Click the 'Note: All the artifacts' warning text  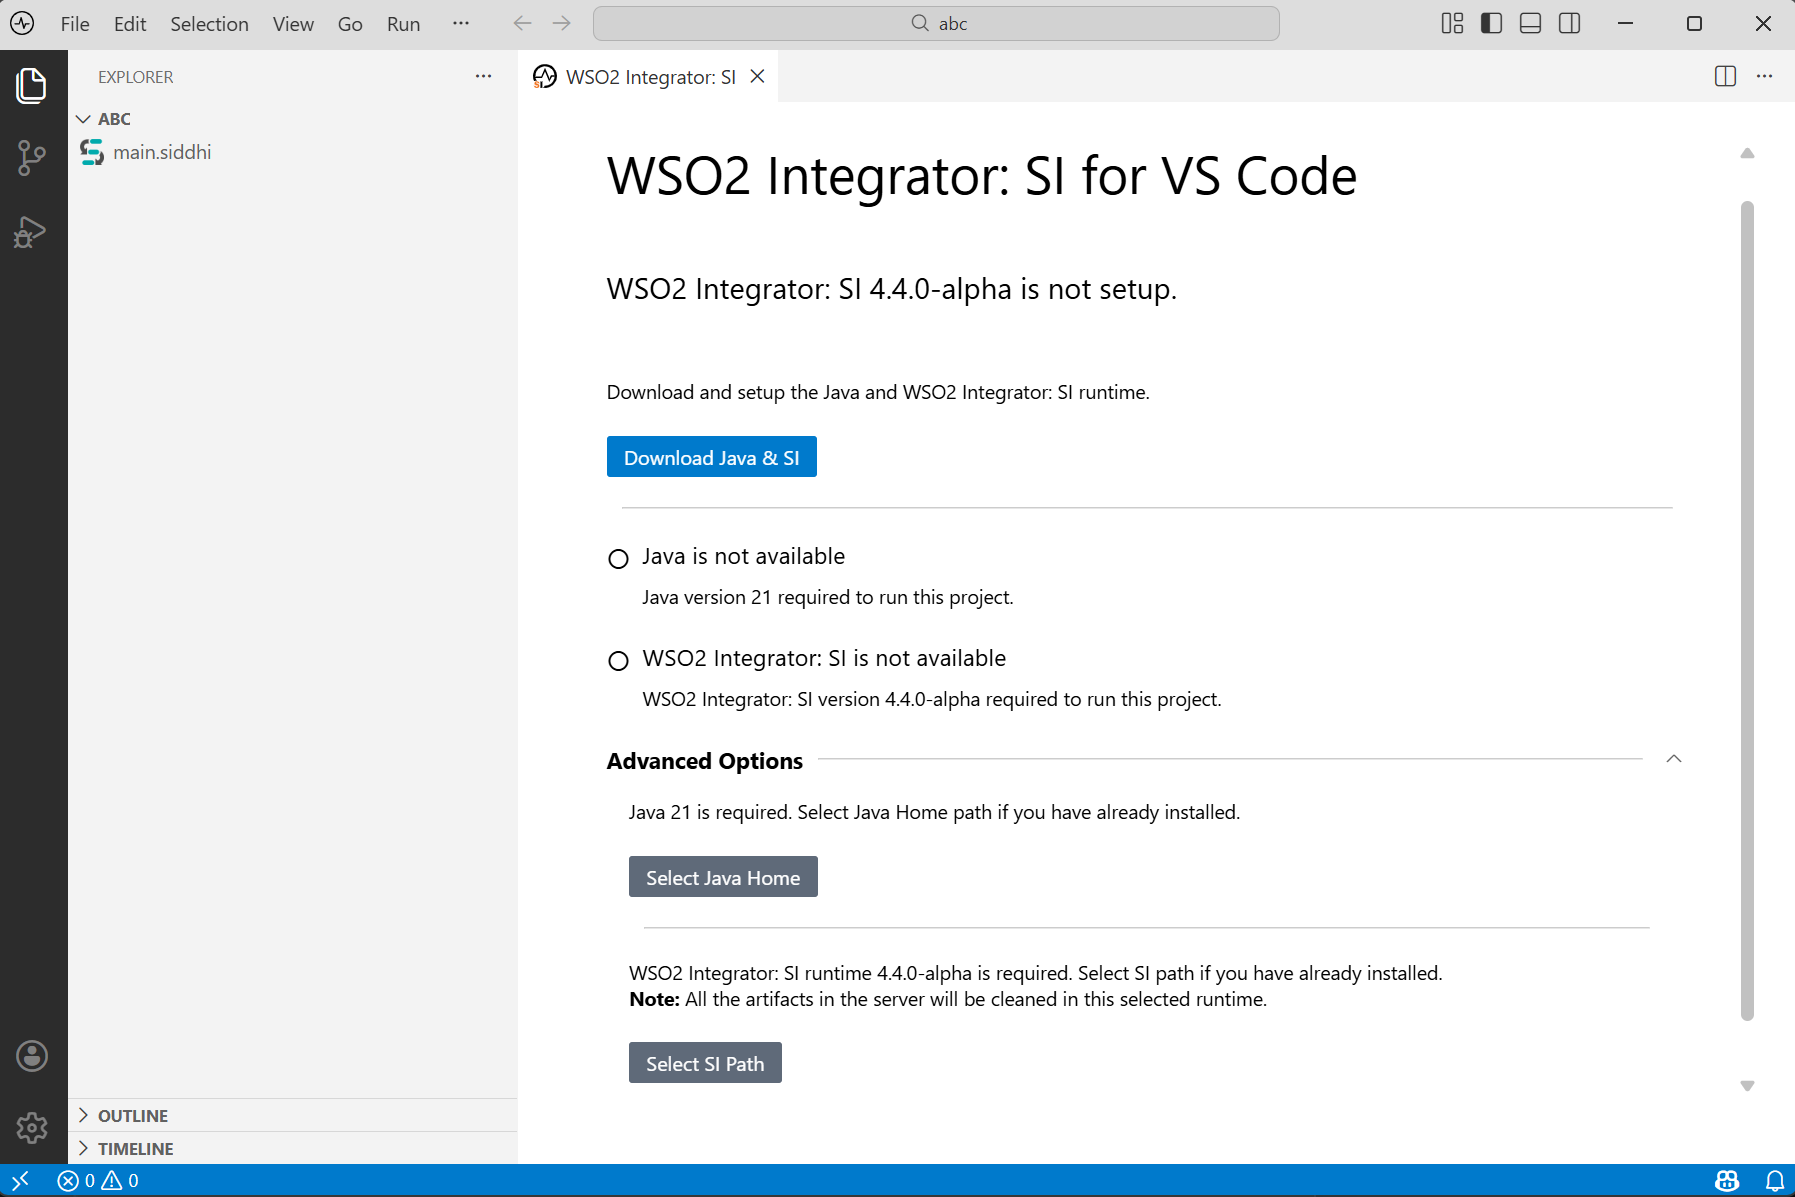point(948,999)
